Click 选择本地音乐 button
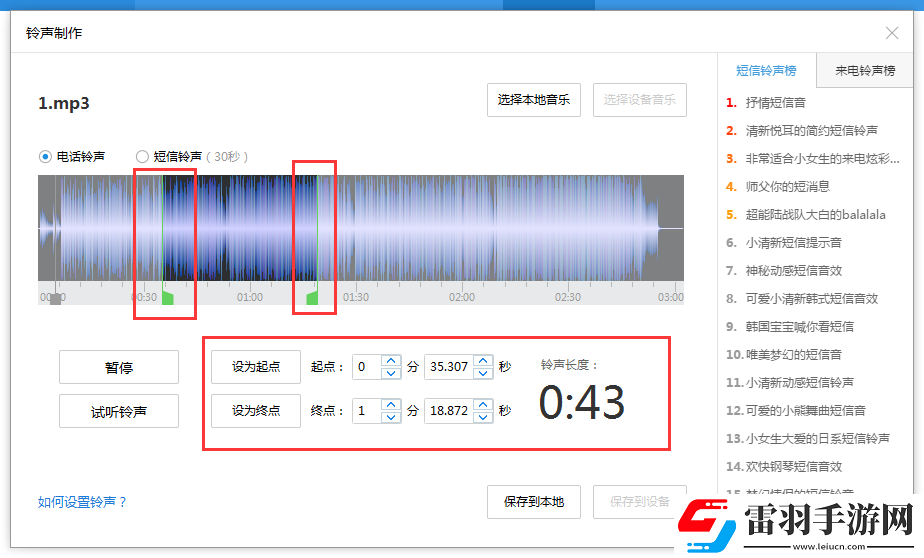This screenshot has width=924, height=558. [x=534, y=100]
